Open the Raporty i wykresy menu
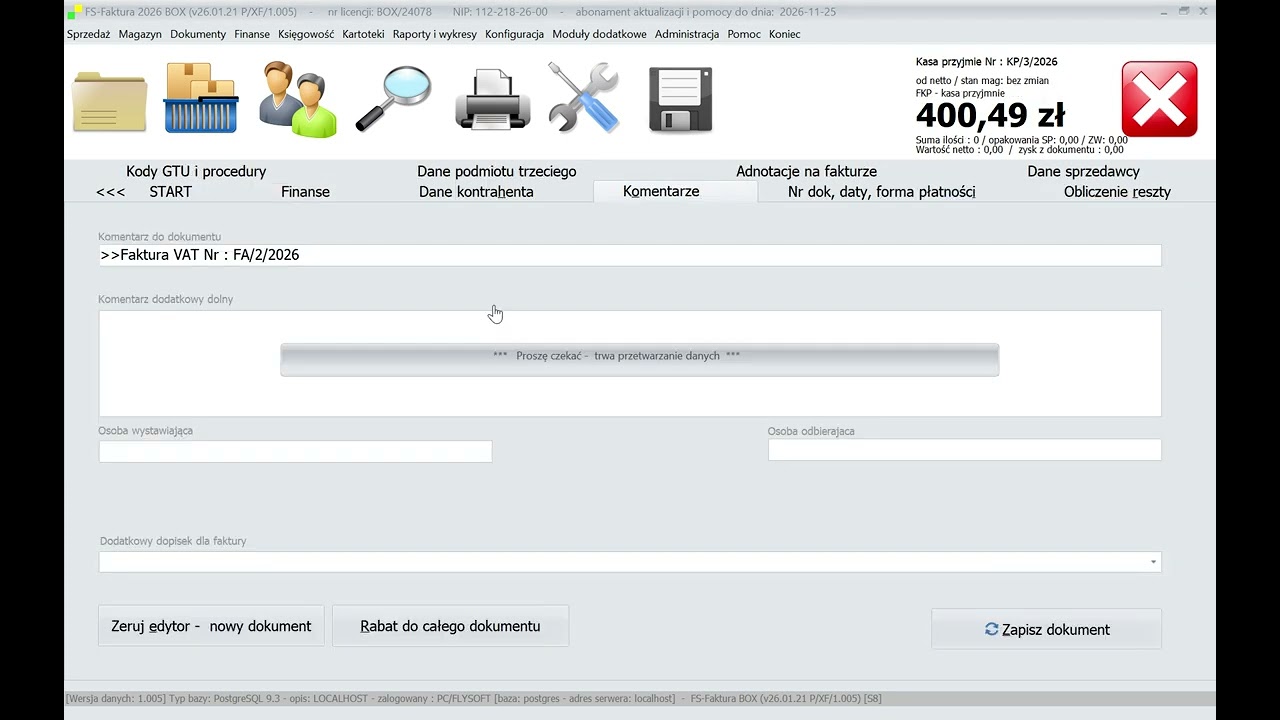1280x720 pixels. (x=435, y=34)
